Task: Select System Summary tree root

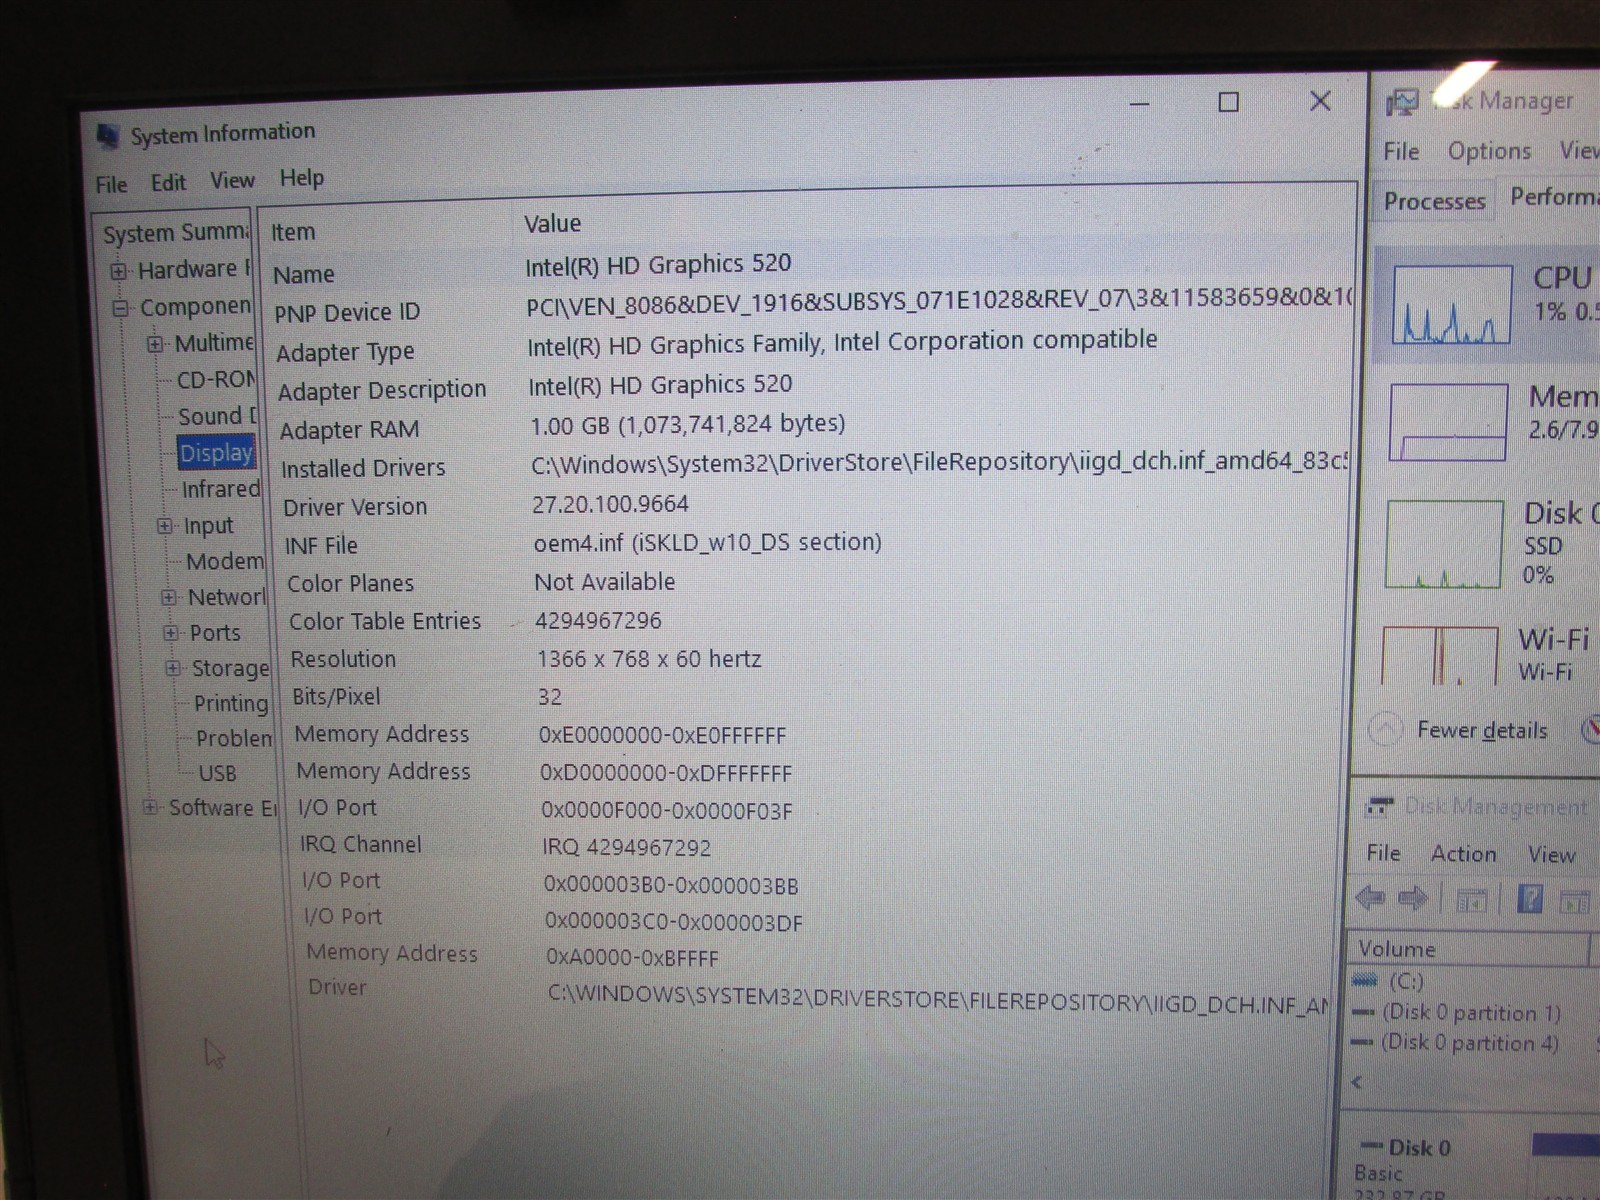Action: click(175, 233)
